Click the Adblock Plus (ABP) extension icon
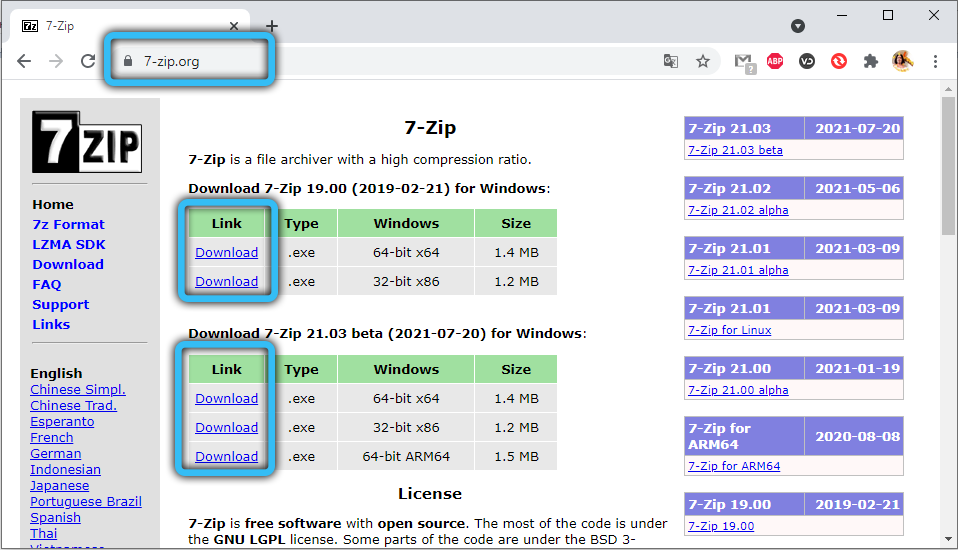Viewport: 958px width, 550px height. click(775, 61)
